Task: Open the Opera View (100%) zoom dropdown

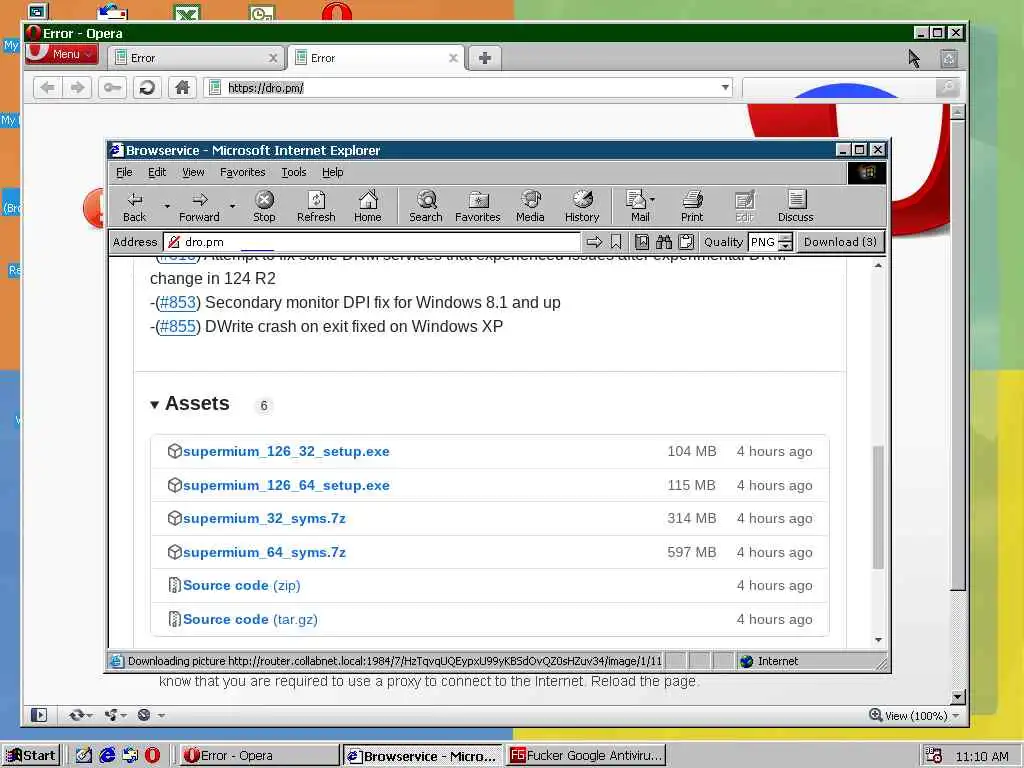Action: (x=956, y=716)
